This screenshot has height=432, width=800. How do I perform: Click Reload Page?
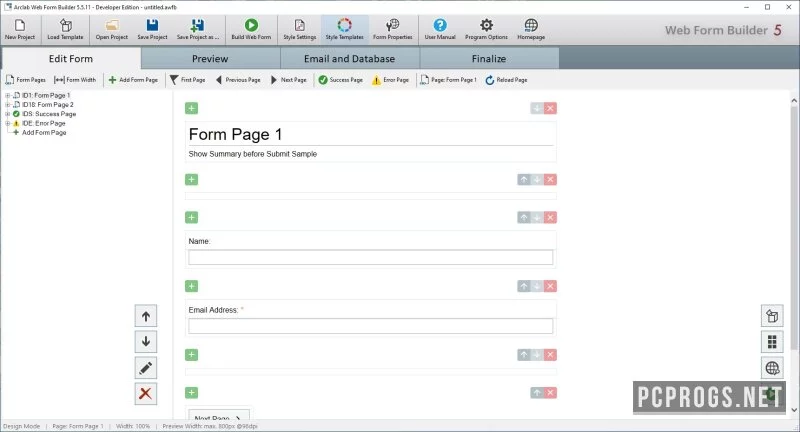point(506,80)
